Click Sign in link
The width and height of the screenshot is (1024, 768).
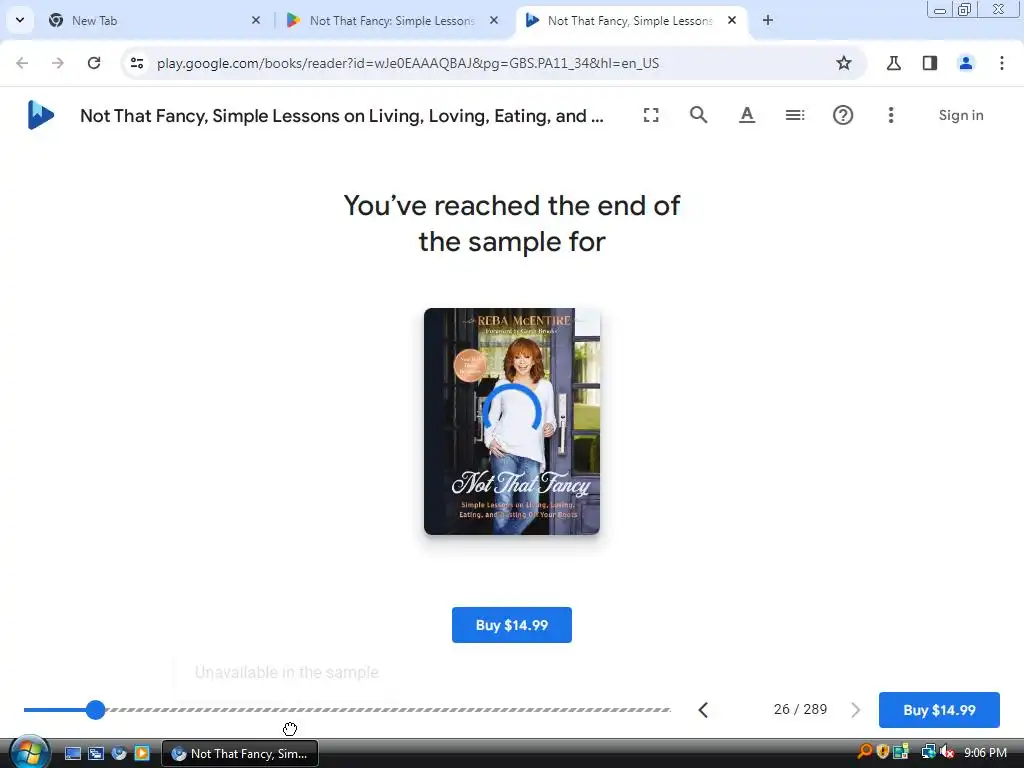(961, 115)
